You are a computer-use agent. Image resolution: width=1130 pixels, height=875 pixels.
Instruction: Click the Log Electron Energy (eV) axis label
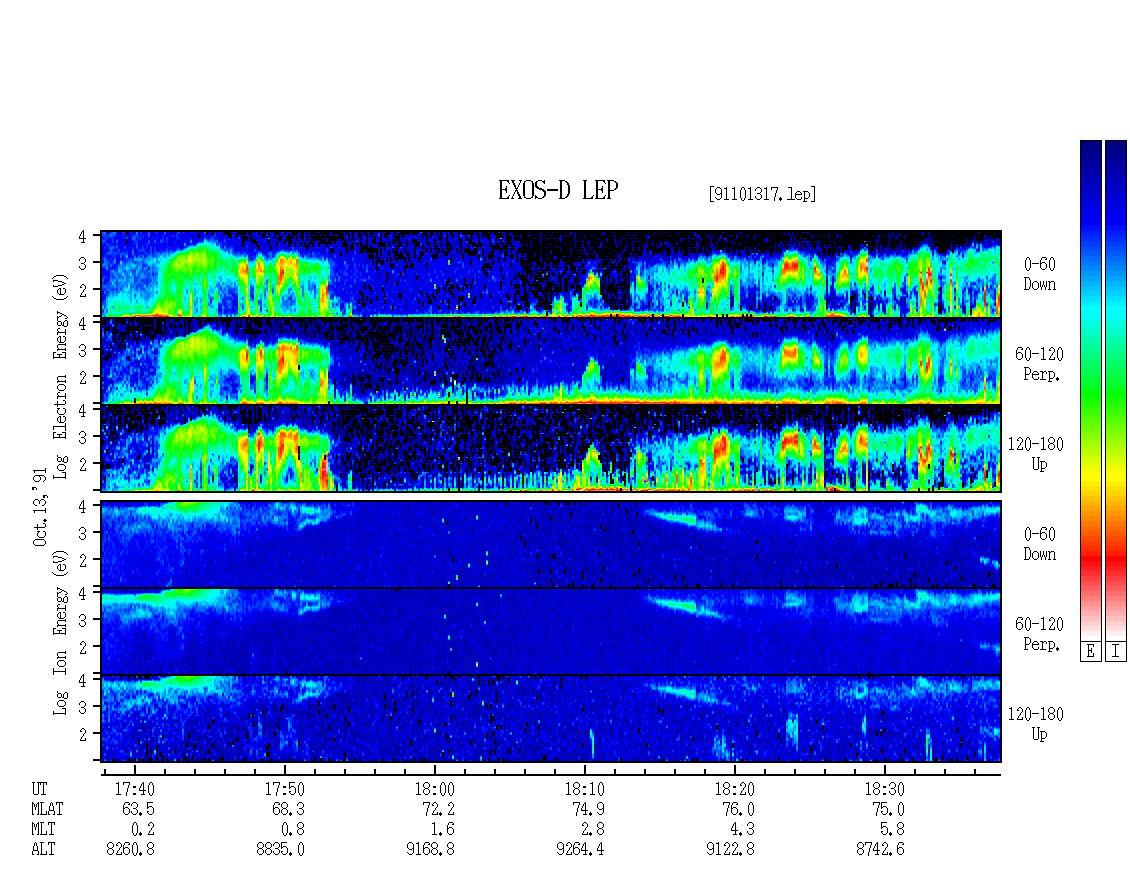[x=60, y=376]
